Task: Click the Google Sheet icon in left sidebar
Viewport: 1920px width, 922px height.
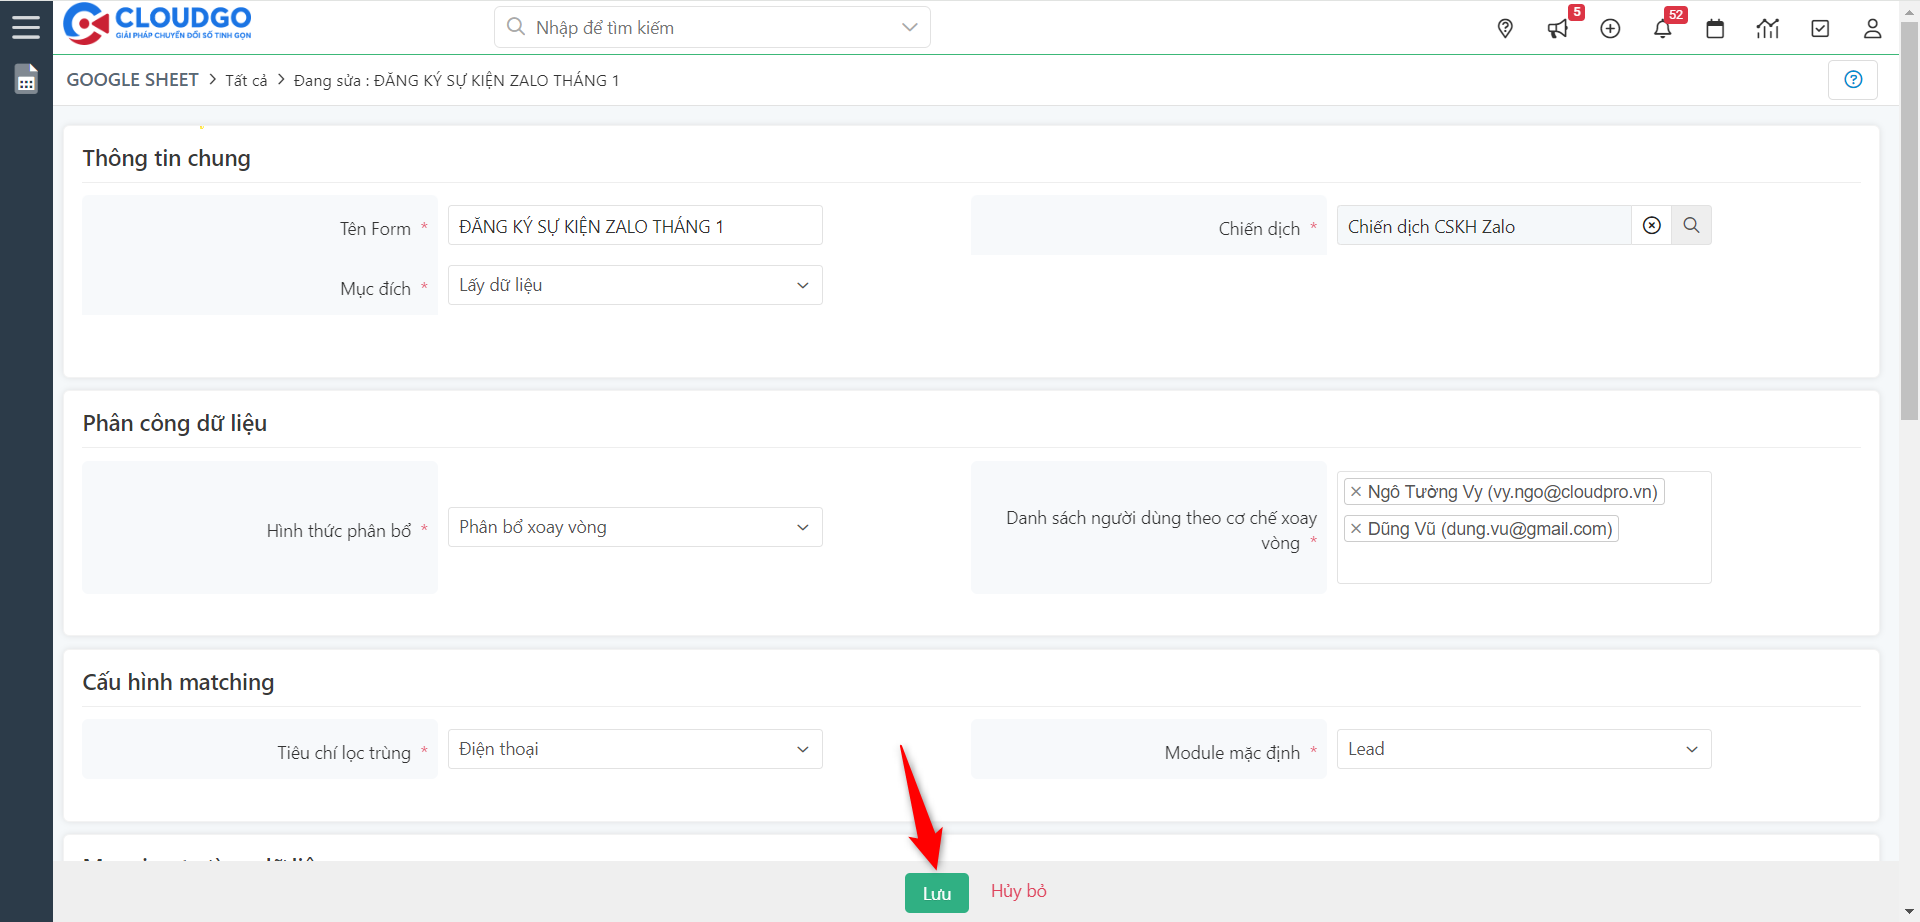Action: pyautogui.click(x=25, y=78)
